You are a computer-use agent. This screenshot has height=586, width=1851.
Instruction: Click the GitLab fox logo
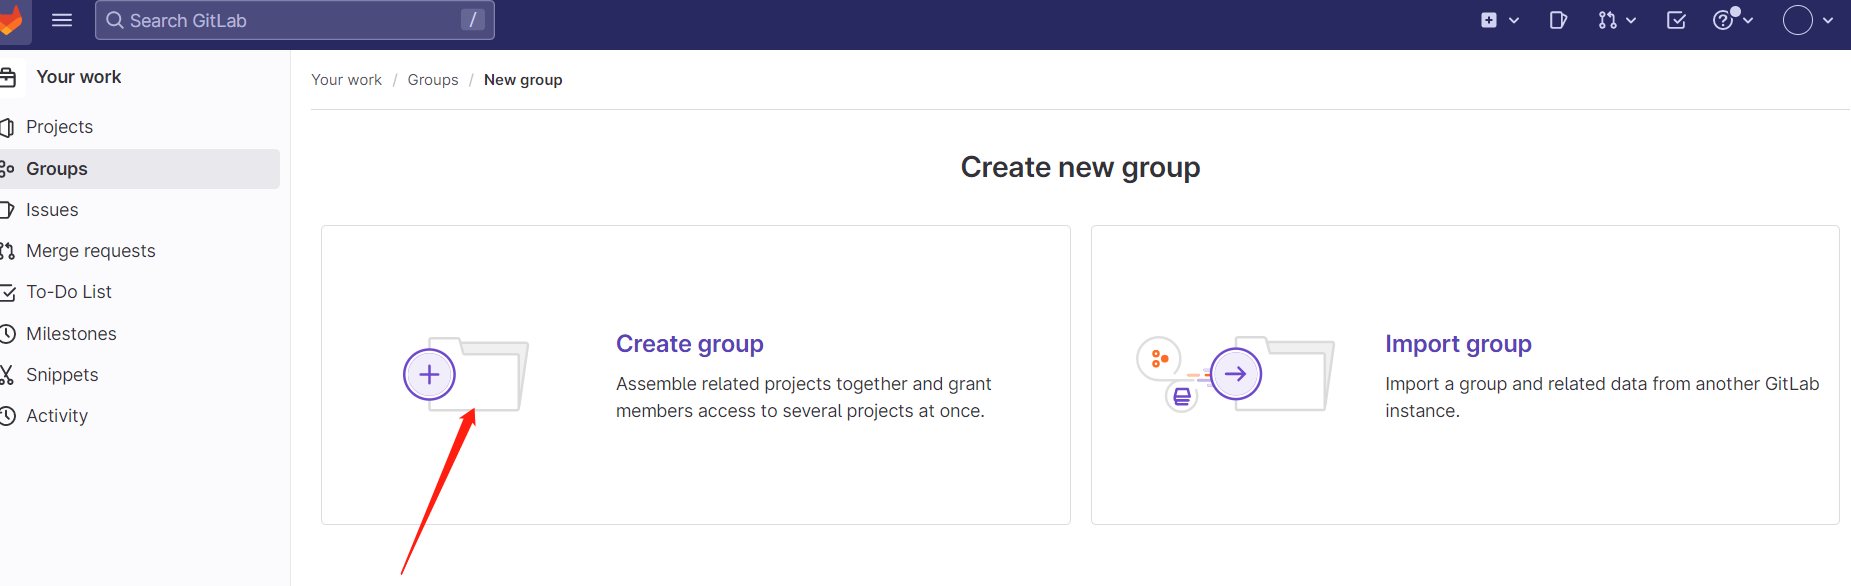click(x=10, y=21)
